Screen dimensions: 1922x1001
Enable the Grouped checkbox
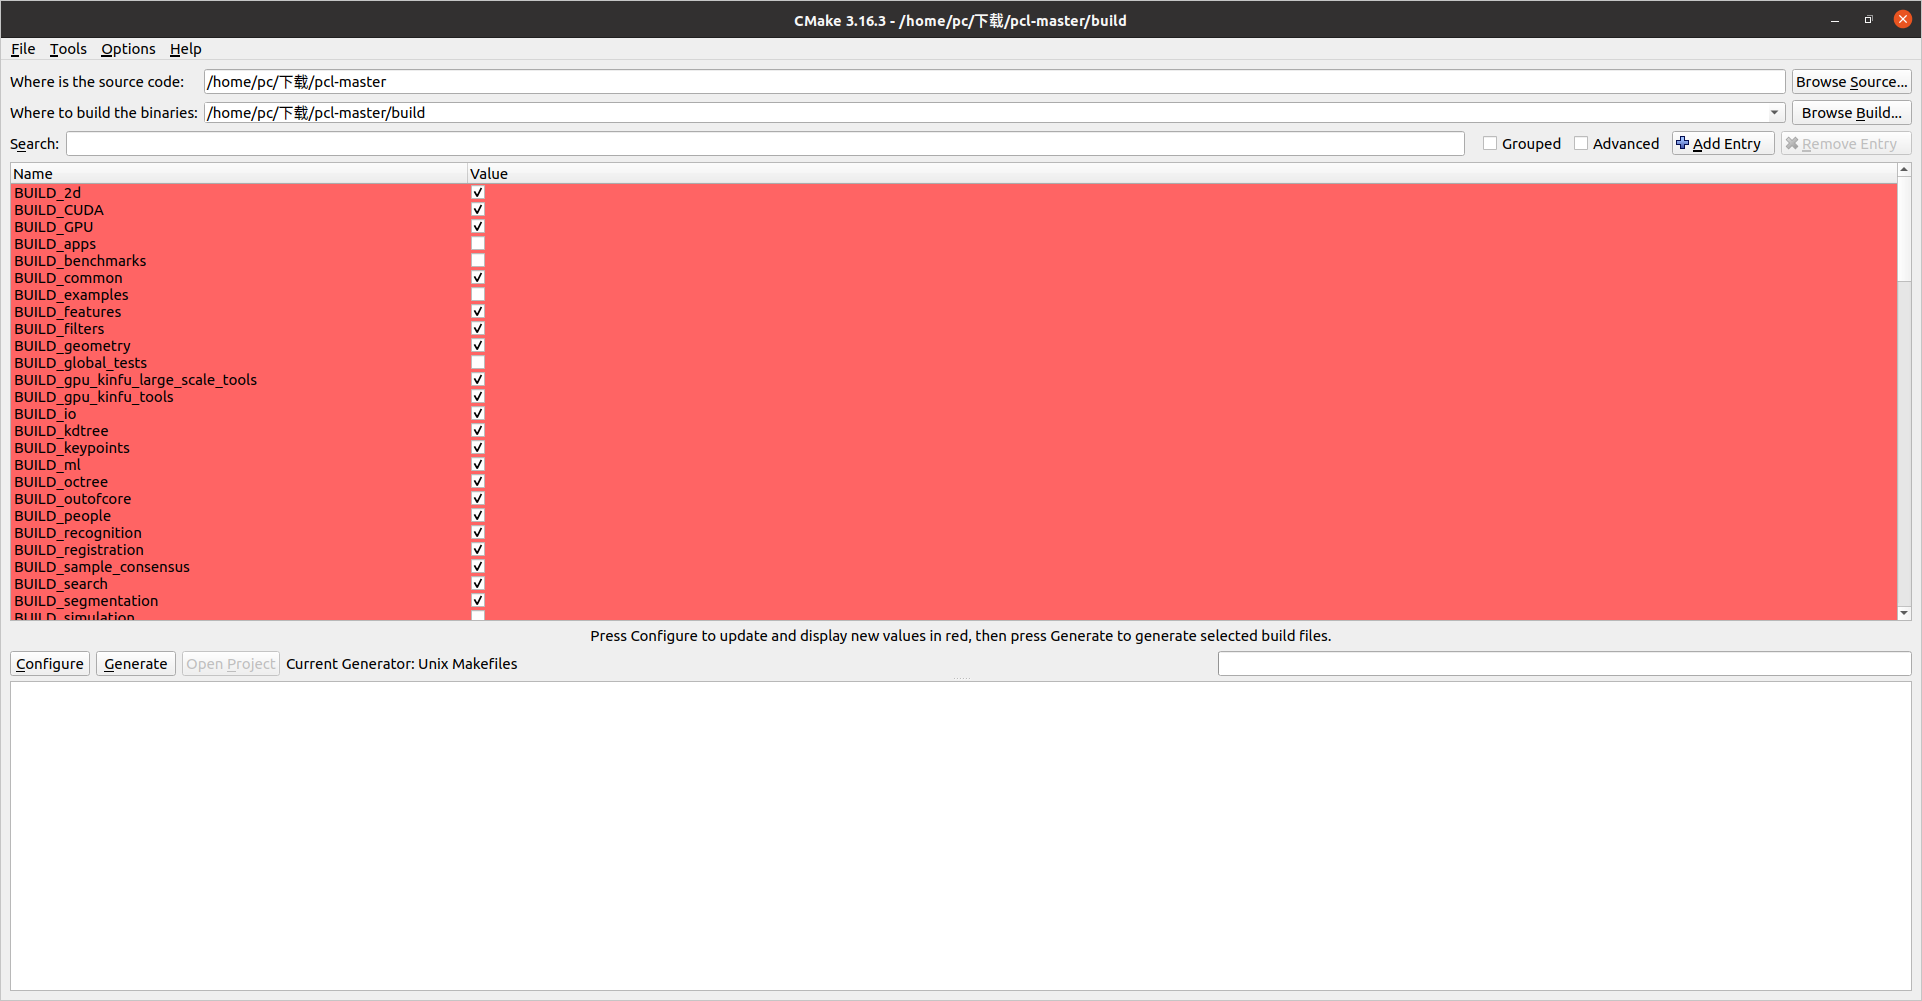click(1490, 144)
